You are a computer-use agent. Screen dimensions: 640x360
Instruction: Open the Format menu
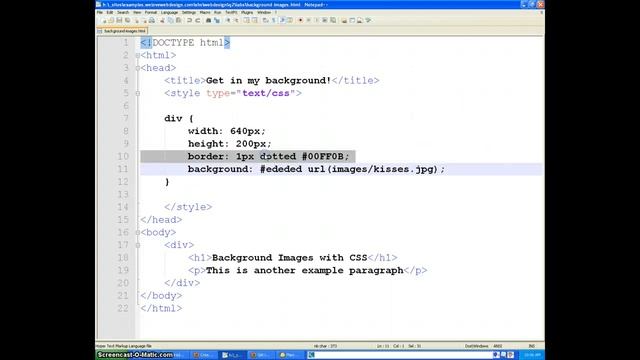[151, 12]
